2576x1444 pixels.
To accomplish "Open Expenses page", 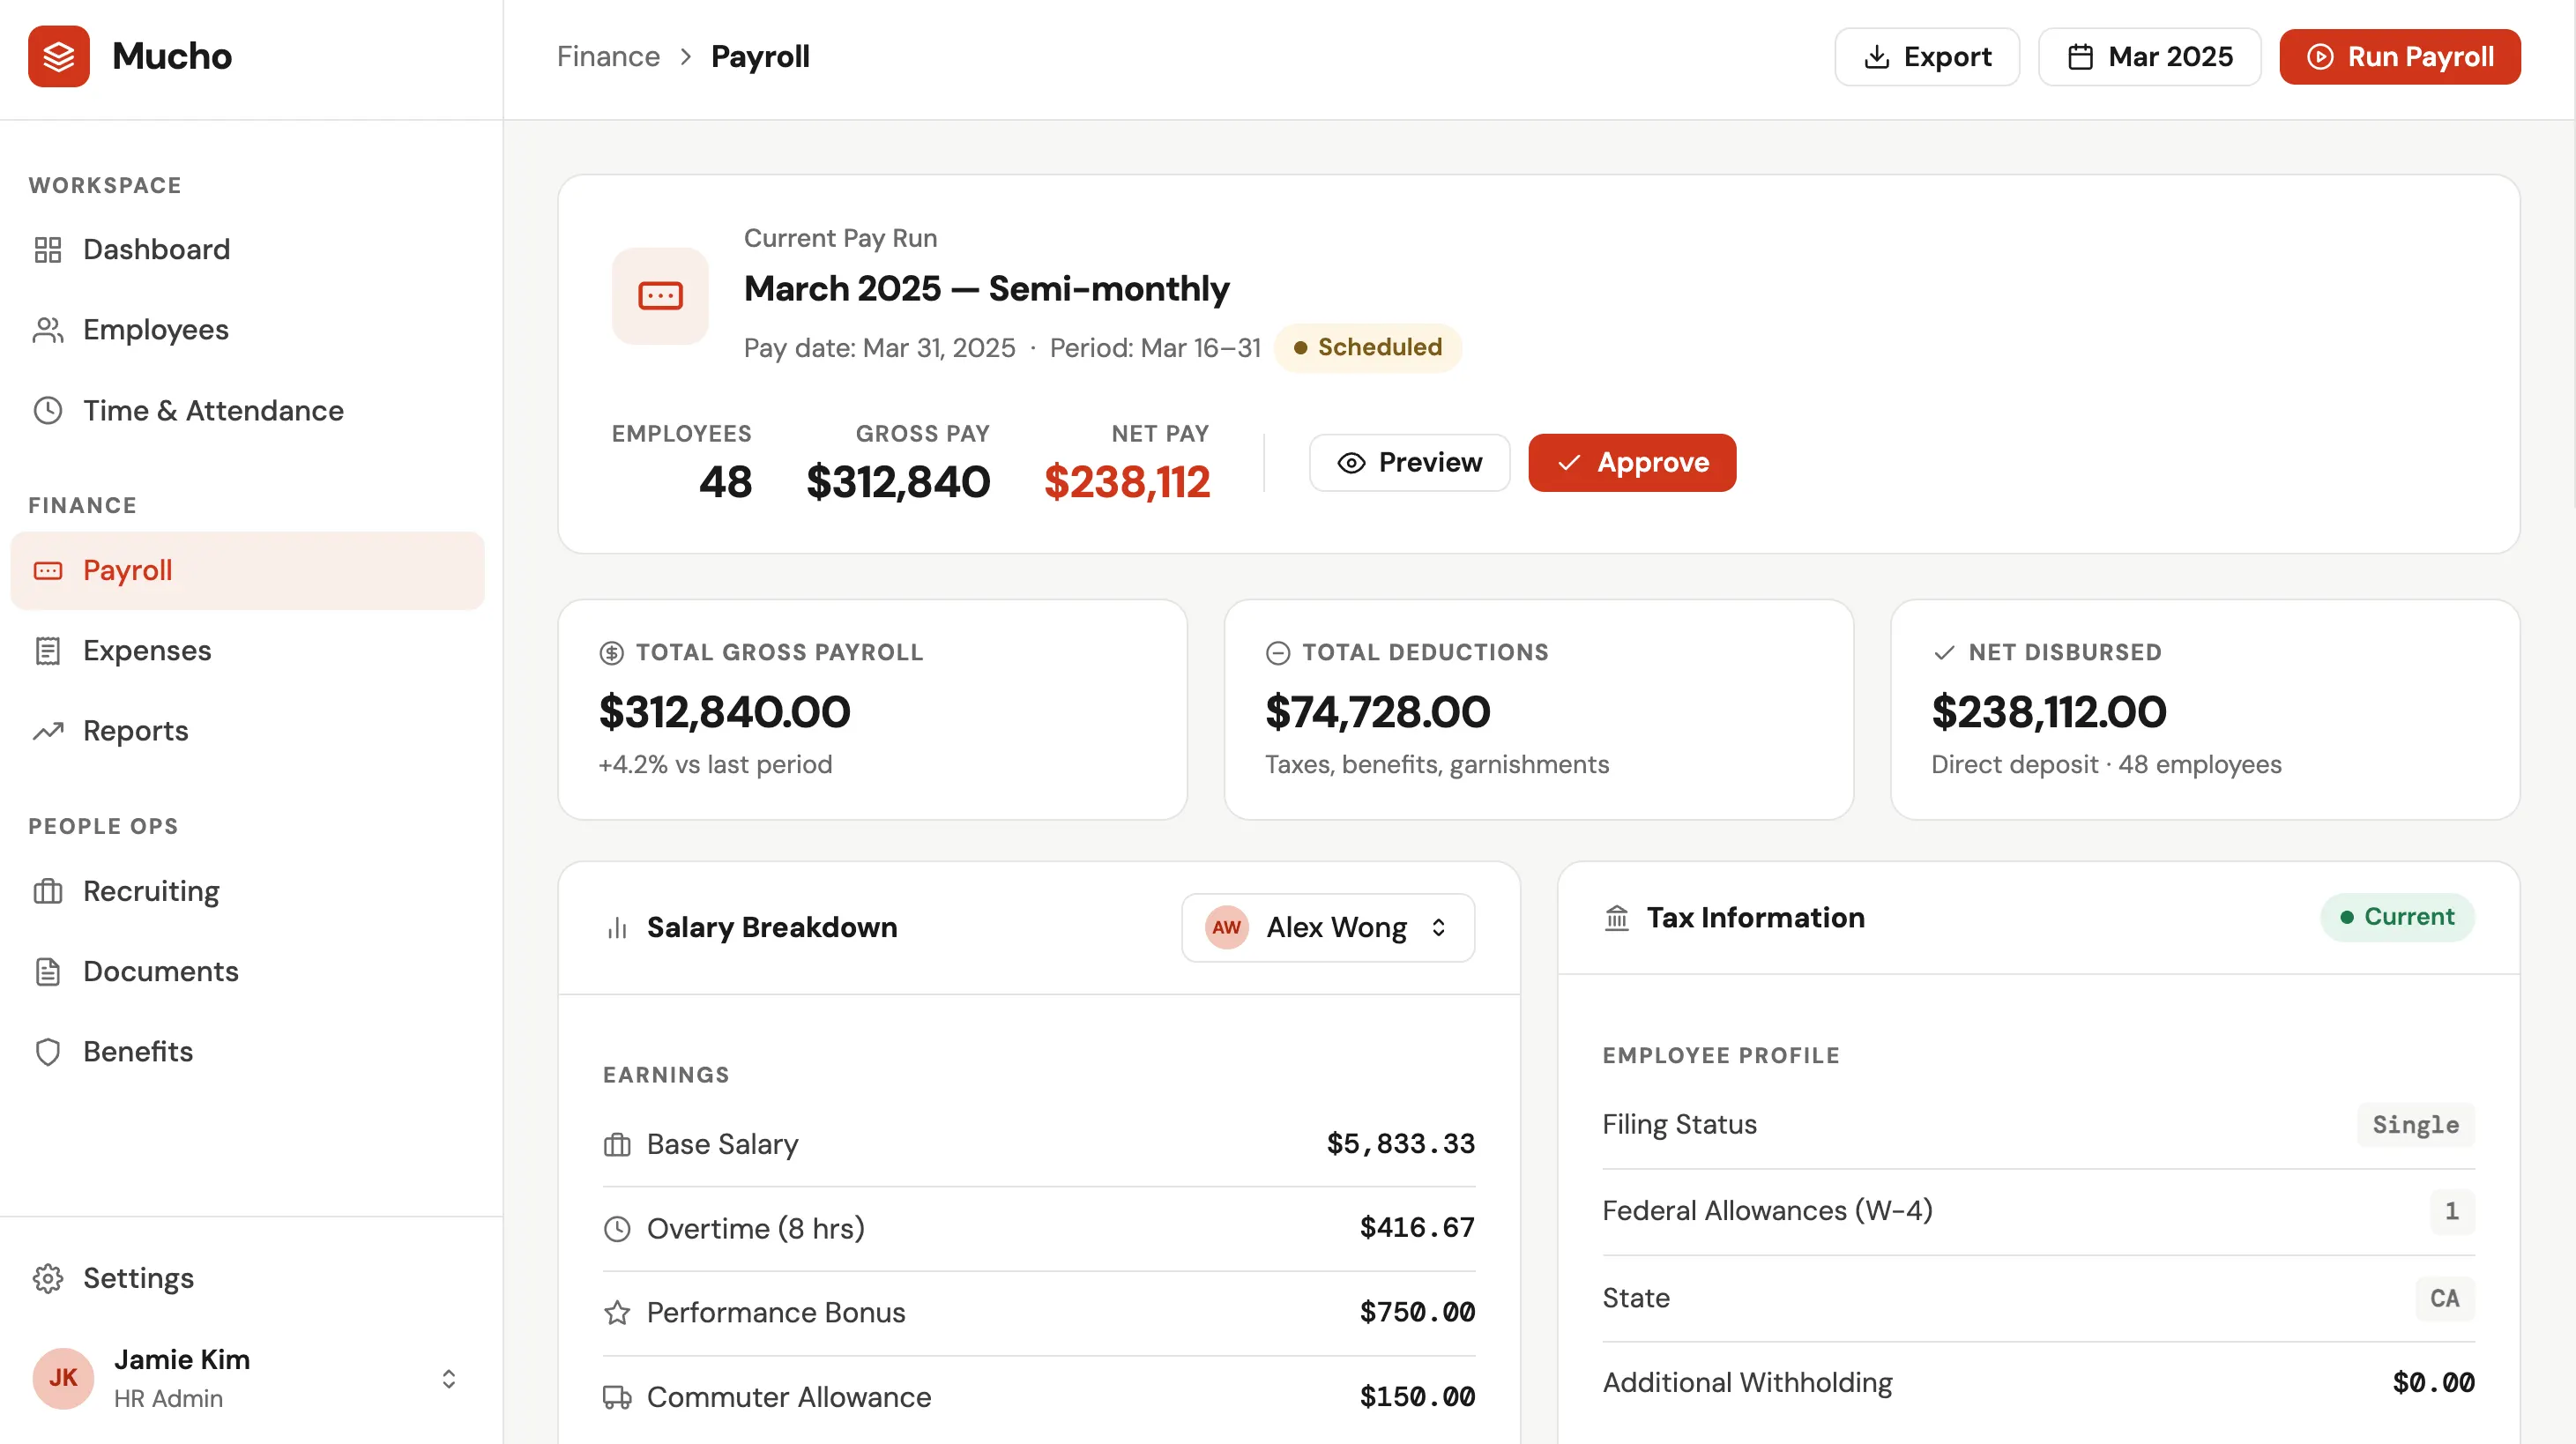I will (247, 651).
